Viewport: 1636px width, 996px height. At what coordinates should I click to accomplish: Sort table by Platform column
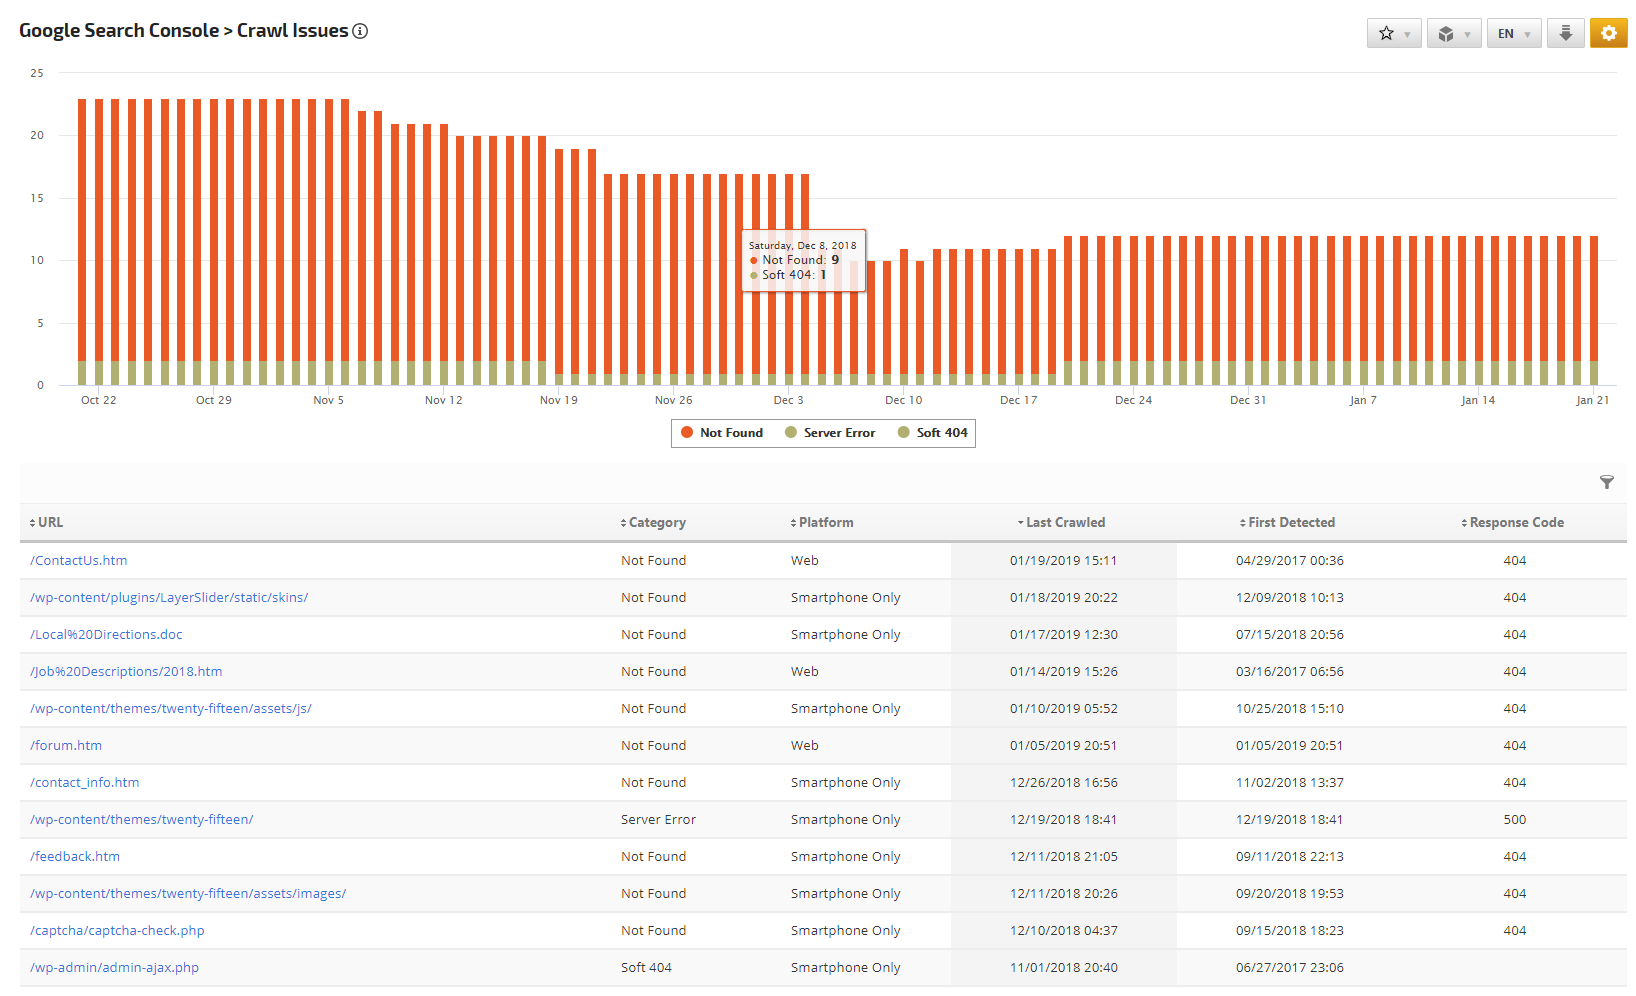pos(823,522)
